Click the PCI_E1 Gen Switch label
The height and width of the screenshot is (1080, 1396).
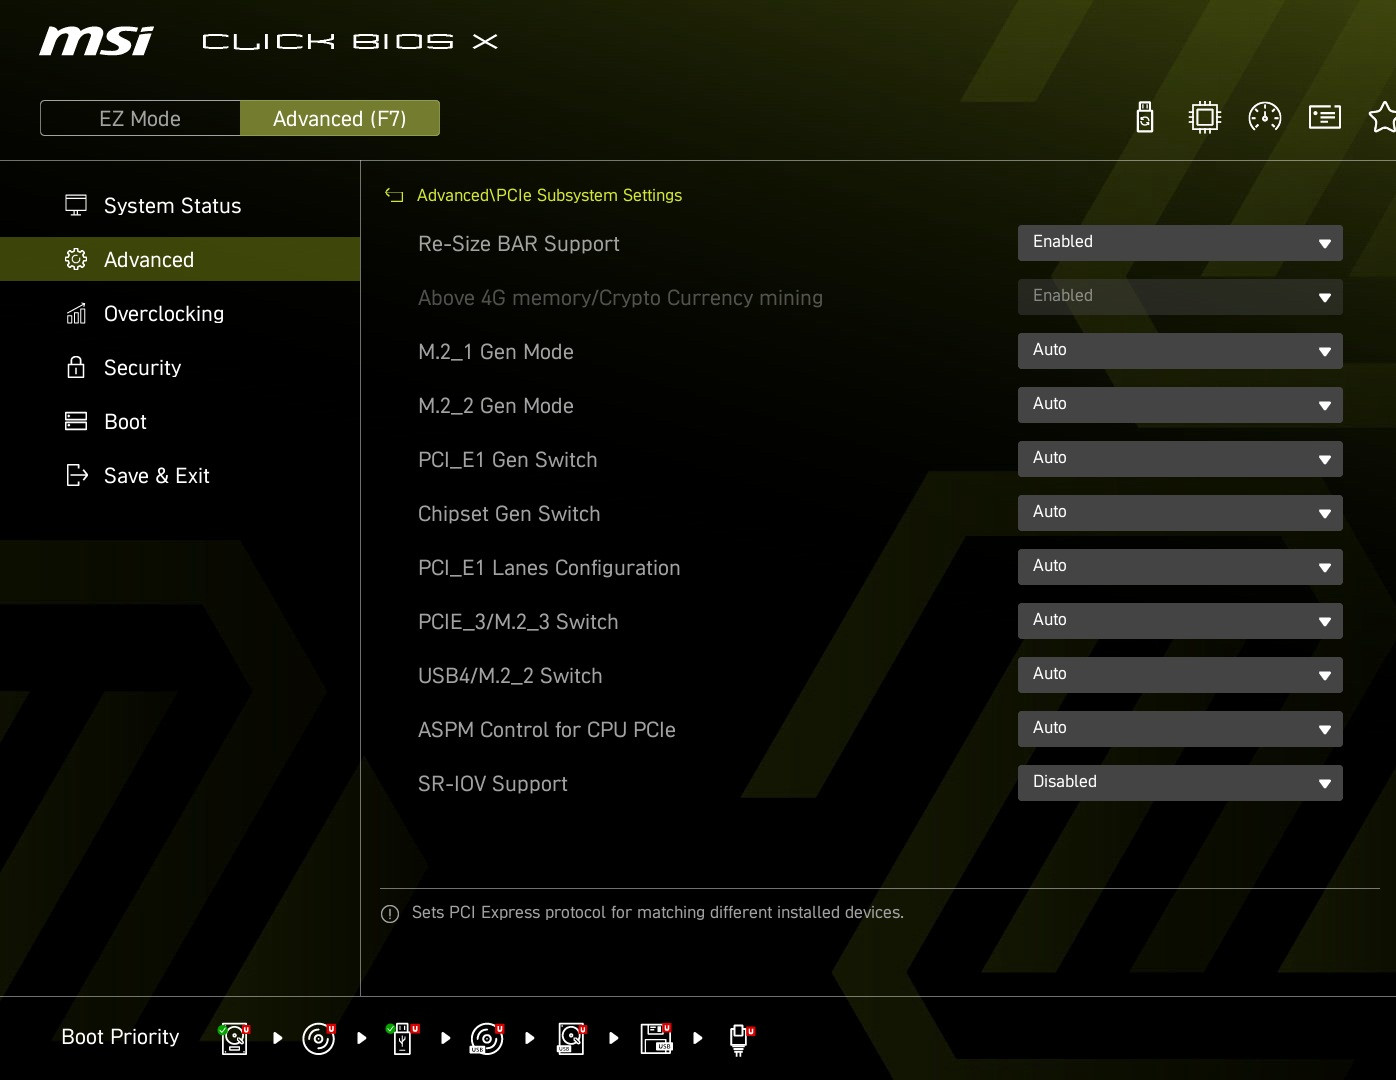pos(508,460)
